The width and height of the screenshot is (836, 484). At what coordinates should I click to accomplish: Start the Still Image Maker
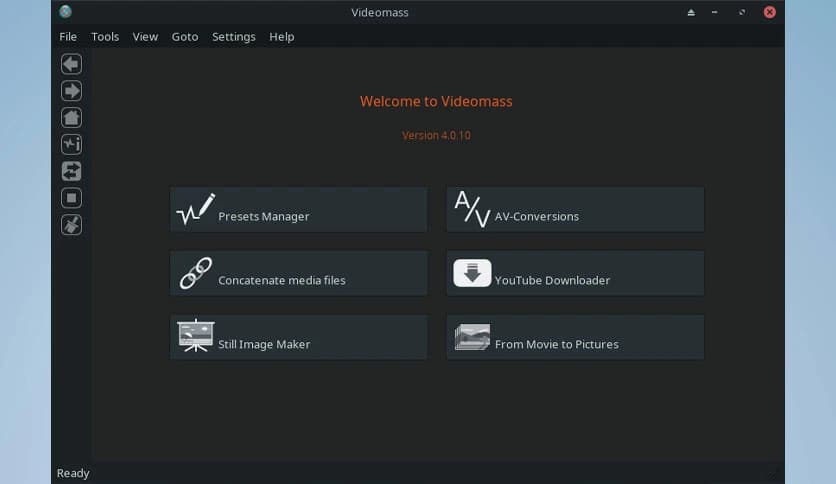tap(299, 337)
